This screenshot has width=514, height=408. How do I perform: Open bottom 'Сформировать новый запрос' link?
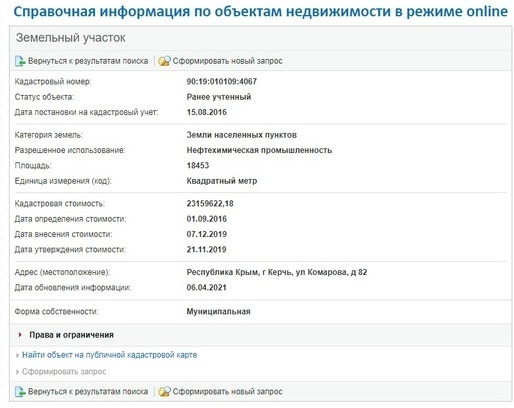pos(227,392)
